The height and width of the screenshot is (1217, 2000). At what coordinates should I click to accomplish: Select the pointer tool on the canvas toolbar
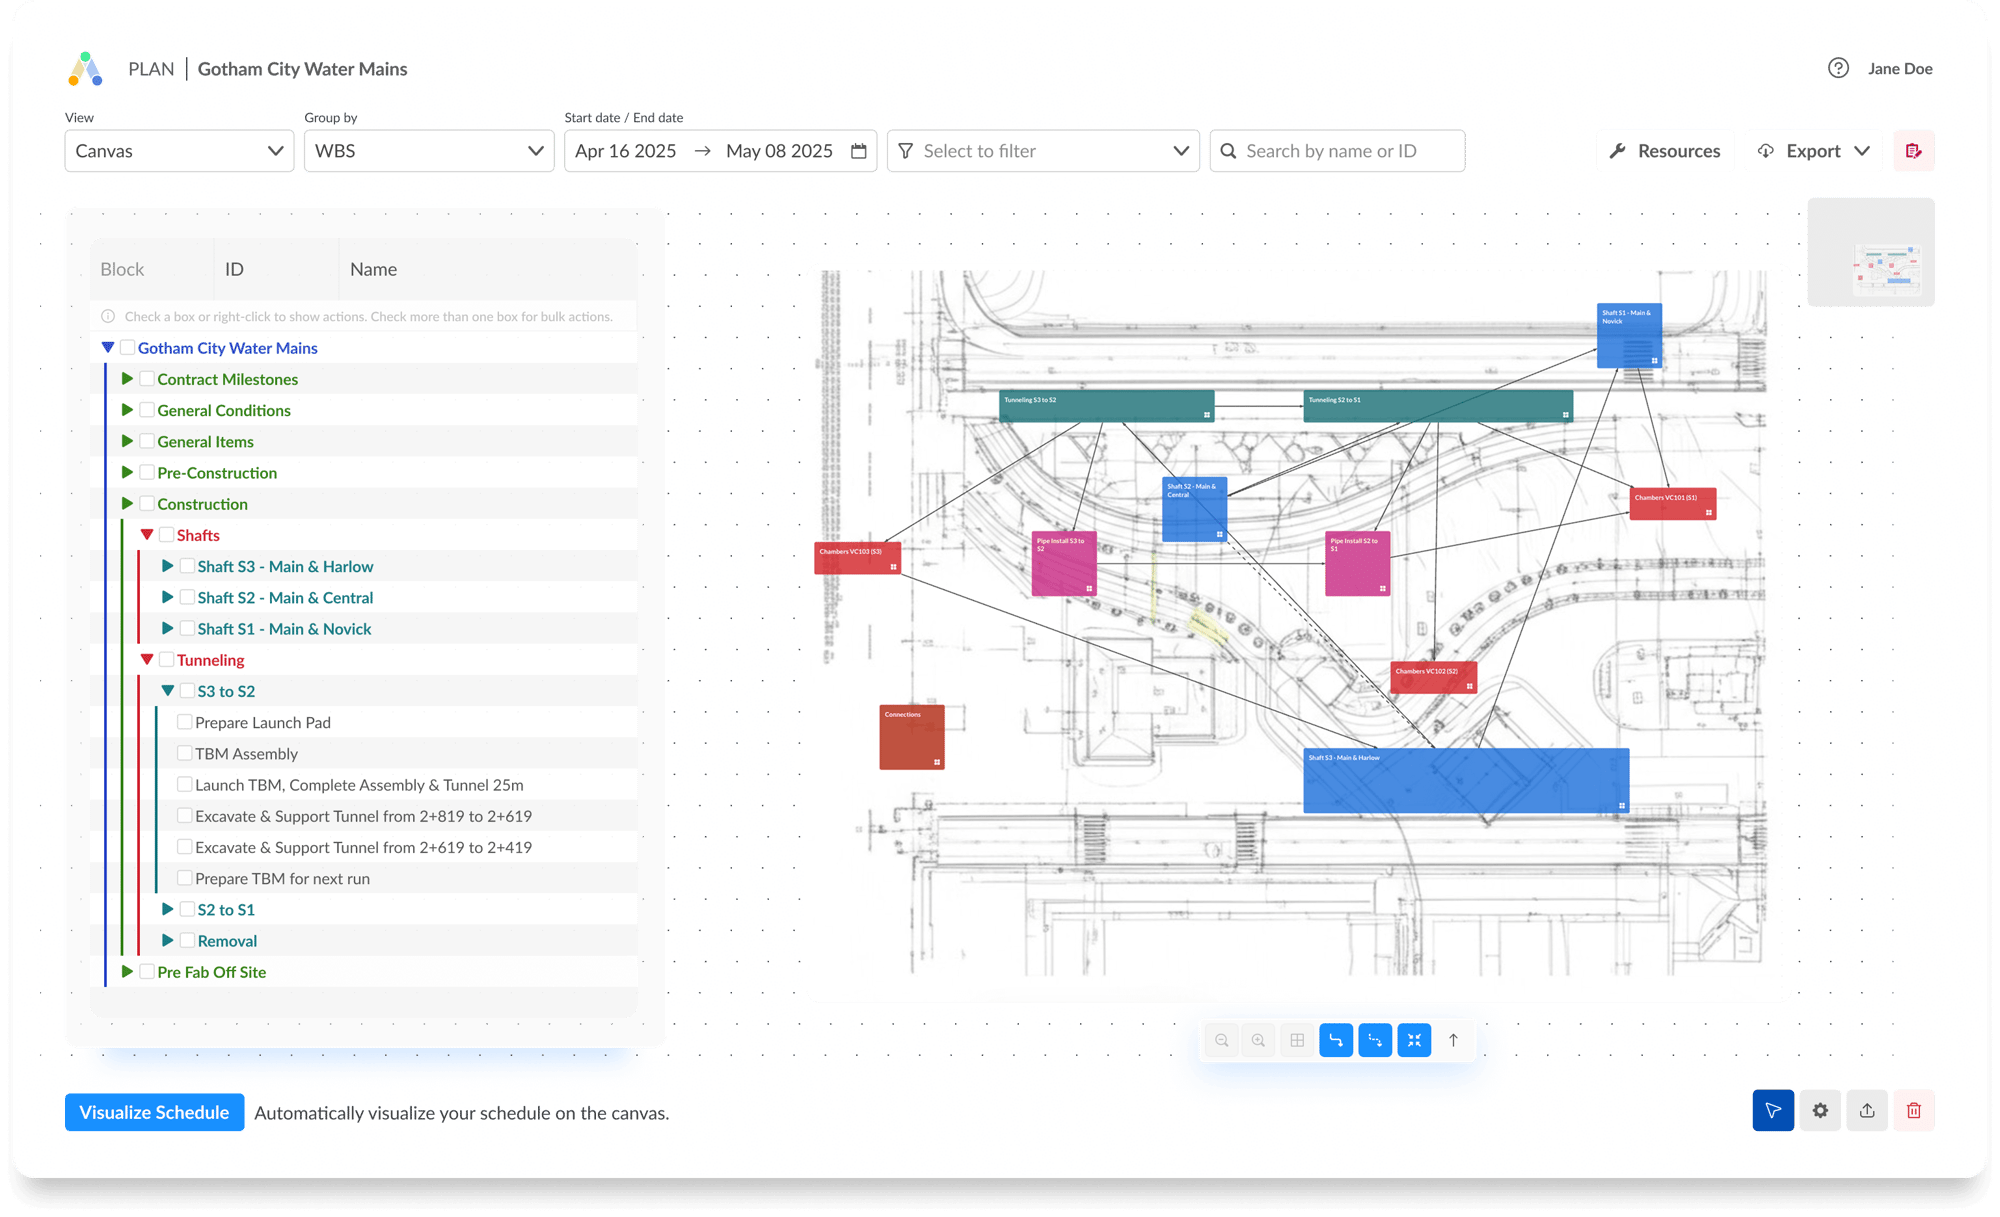click(x=1772, y=1110)
